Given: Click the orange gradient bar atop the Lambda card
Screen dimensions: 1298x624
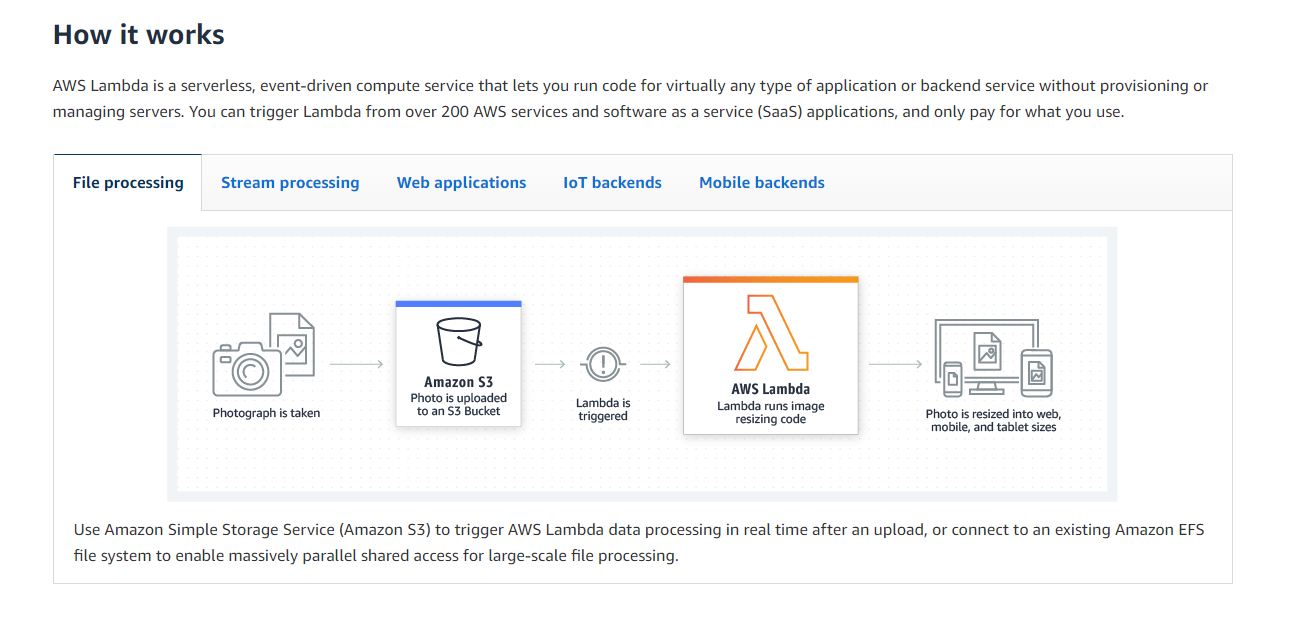Looking at the screenshot, I should 770,279.
